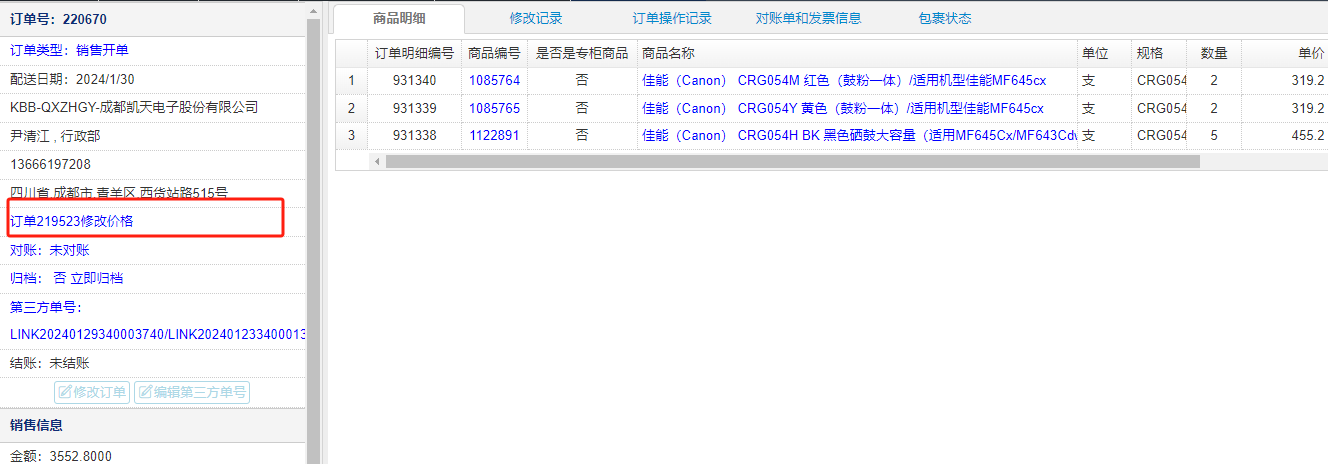Open CRG054H BK 黑色硒鼓 product link
The height and width of the screenshot is (464, 1328).
(859, 135)
